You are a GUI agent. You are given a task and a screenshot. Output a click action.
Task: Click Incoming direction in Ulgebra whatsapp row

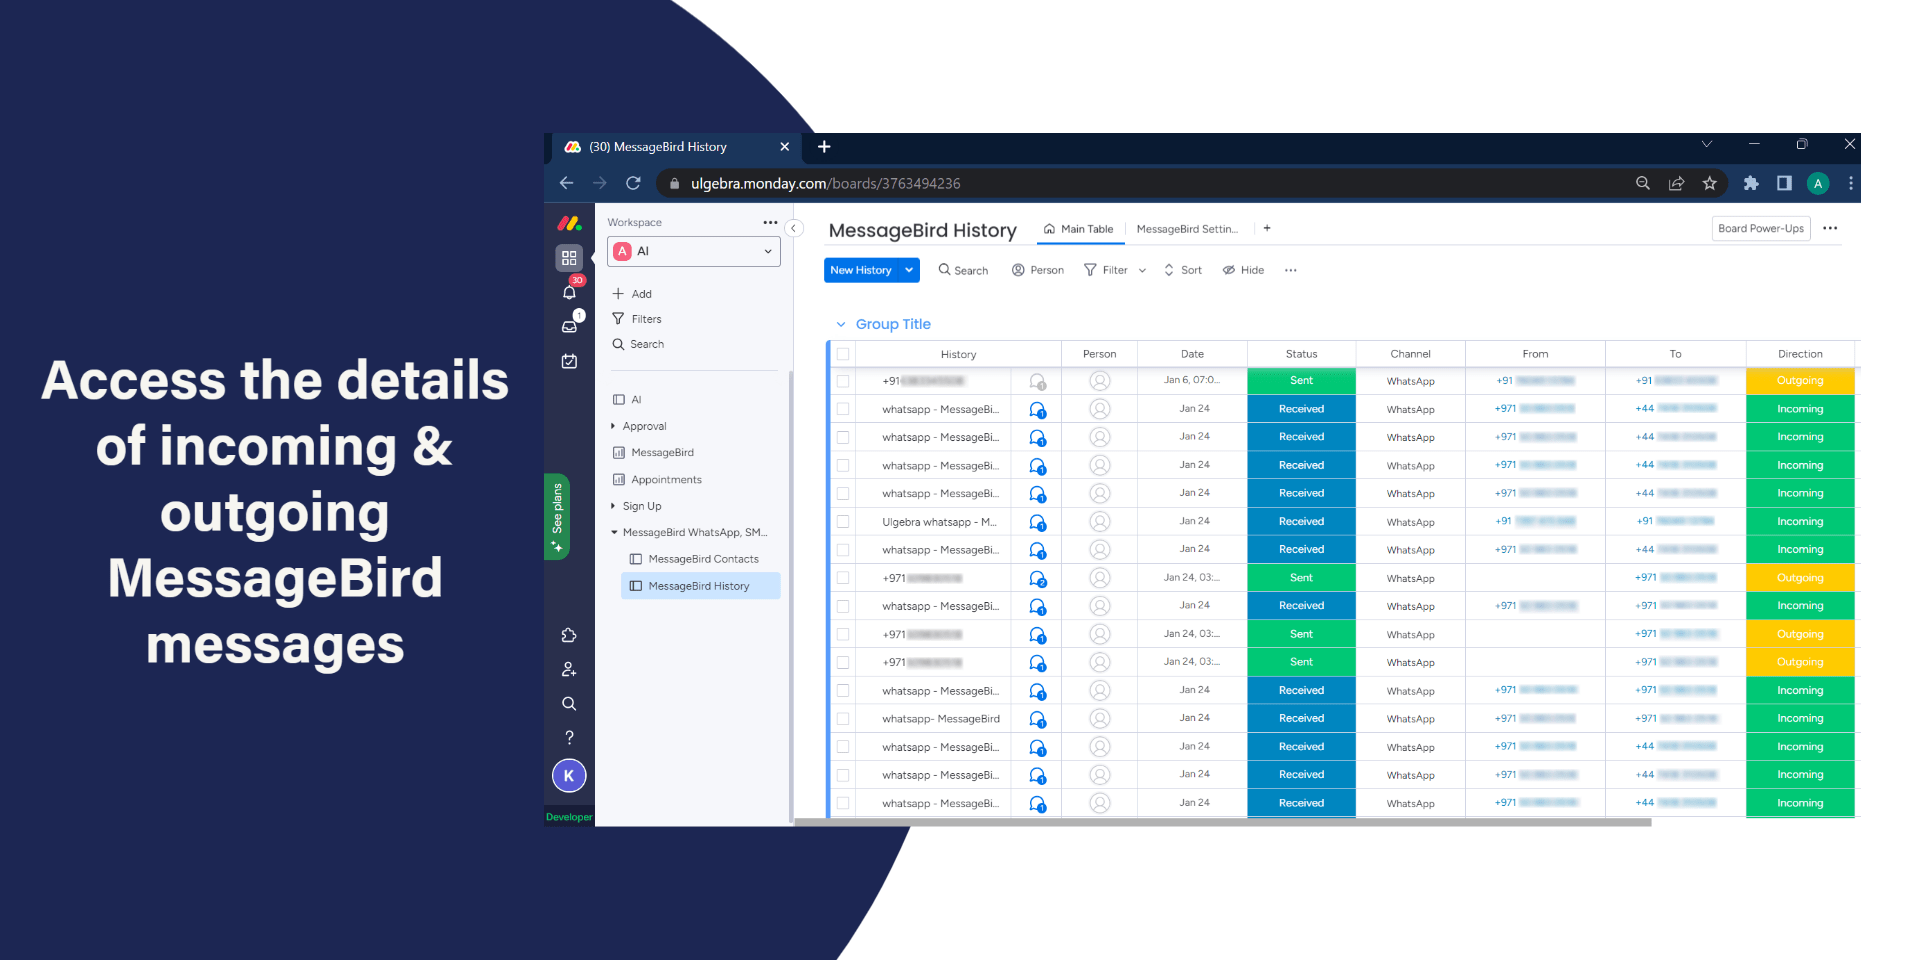[1800, 522]
